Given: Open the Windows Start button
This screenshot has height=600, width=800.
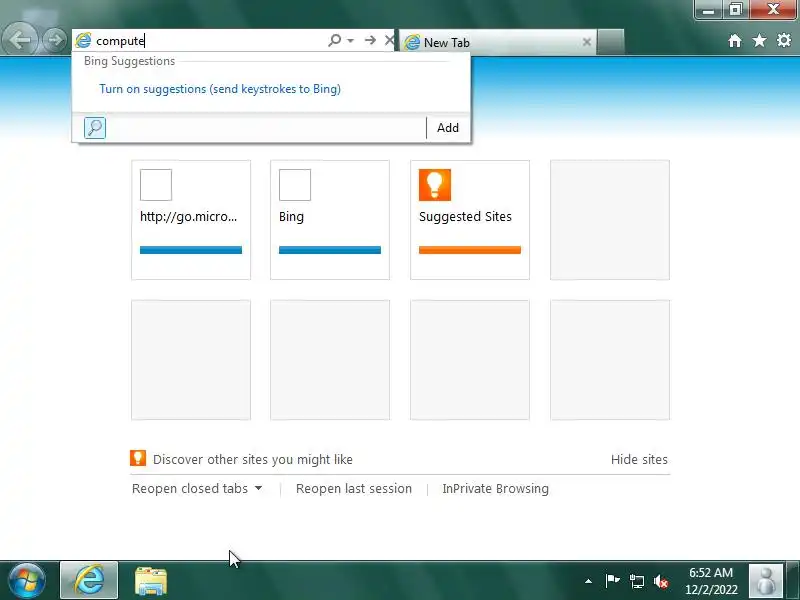Looking at the screenshot, I should pos(27,581).
